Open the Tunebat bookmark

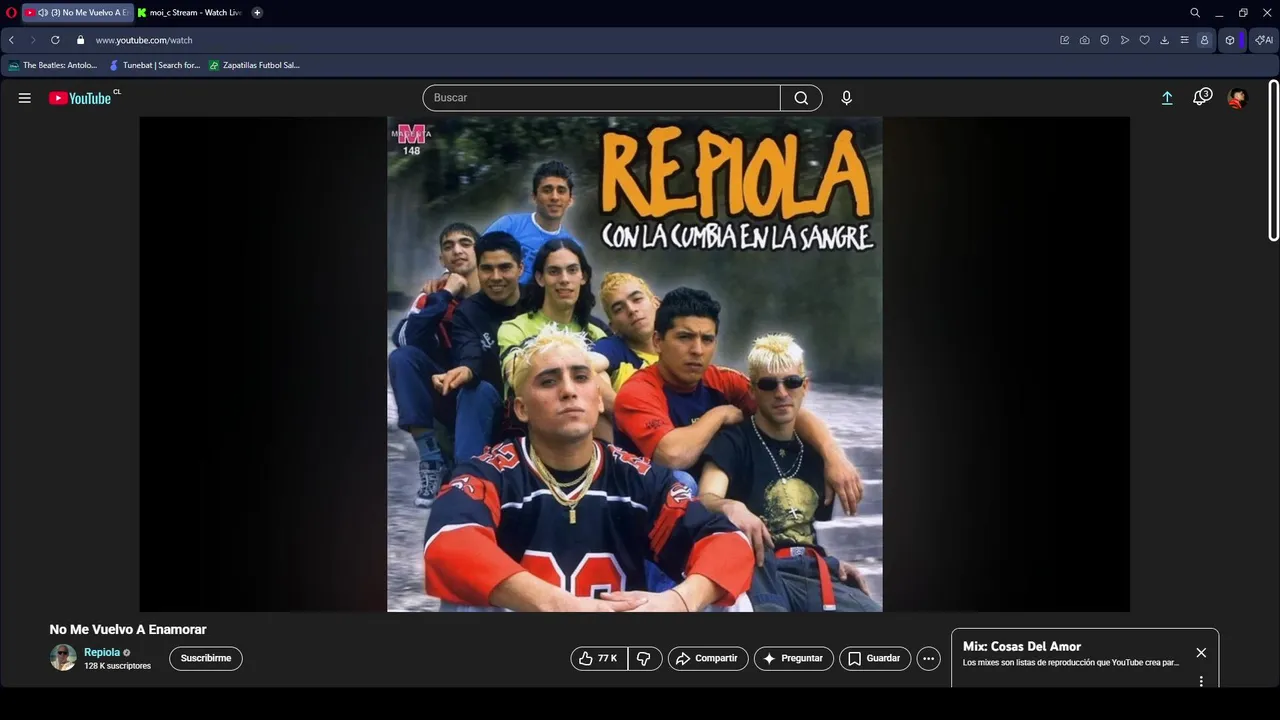(x=154, y=65)
